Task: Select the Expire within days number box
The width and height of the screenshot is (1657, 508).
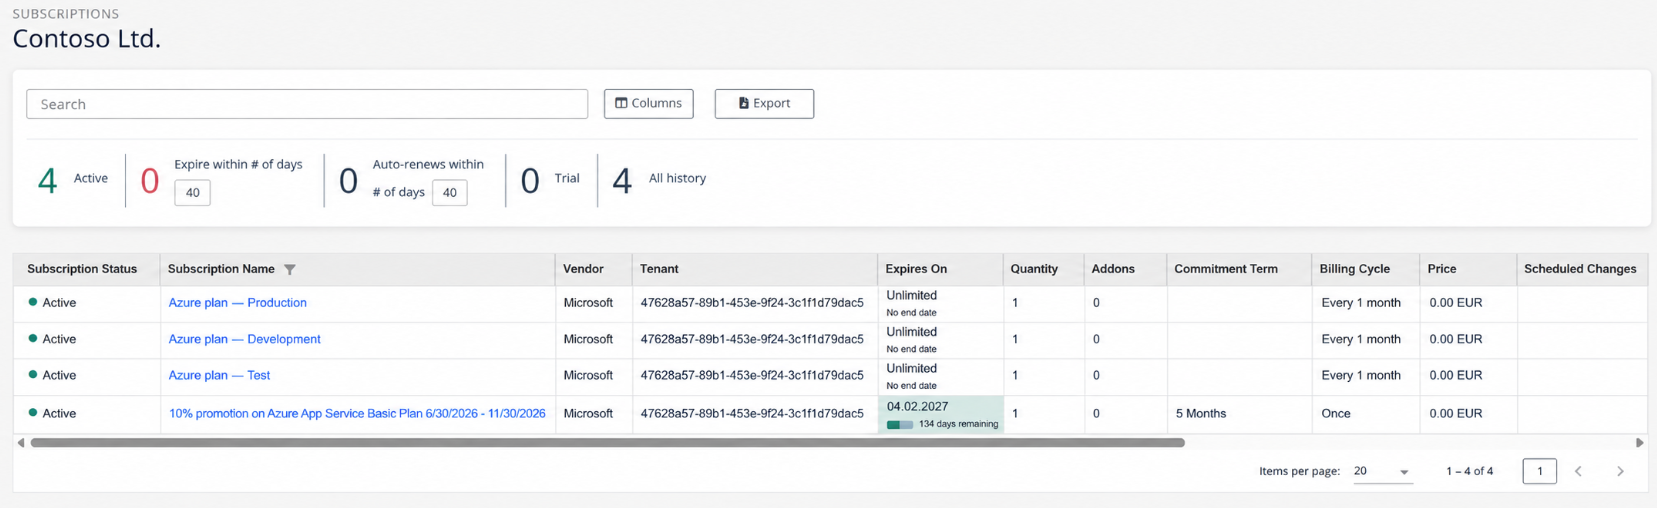Action: point(192,192)
